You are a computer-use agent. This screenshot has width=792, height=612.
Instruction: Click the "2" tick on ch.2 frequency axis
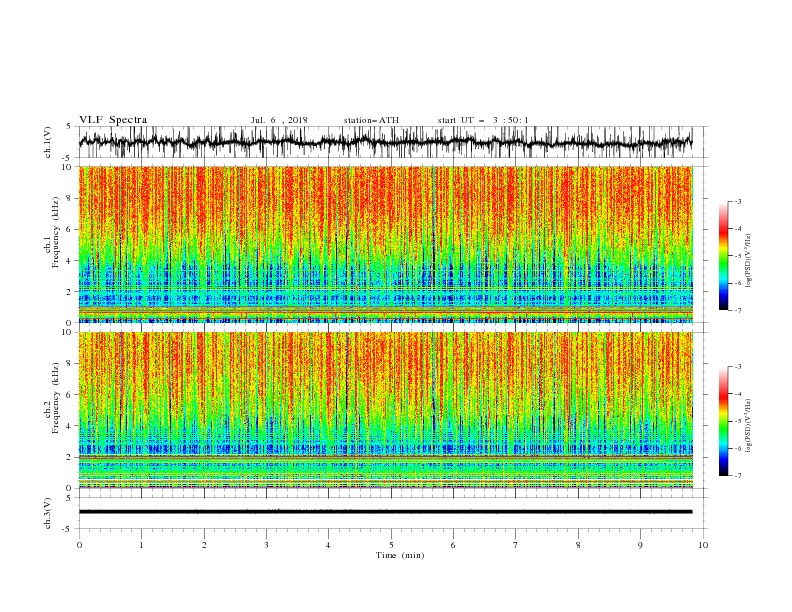(x=71, y=457)
